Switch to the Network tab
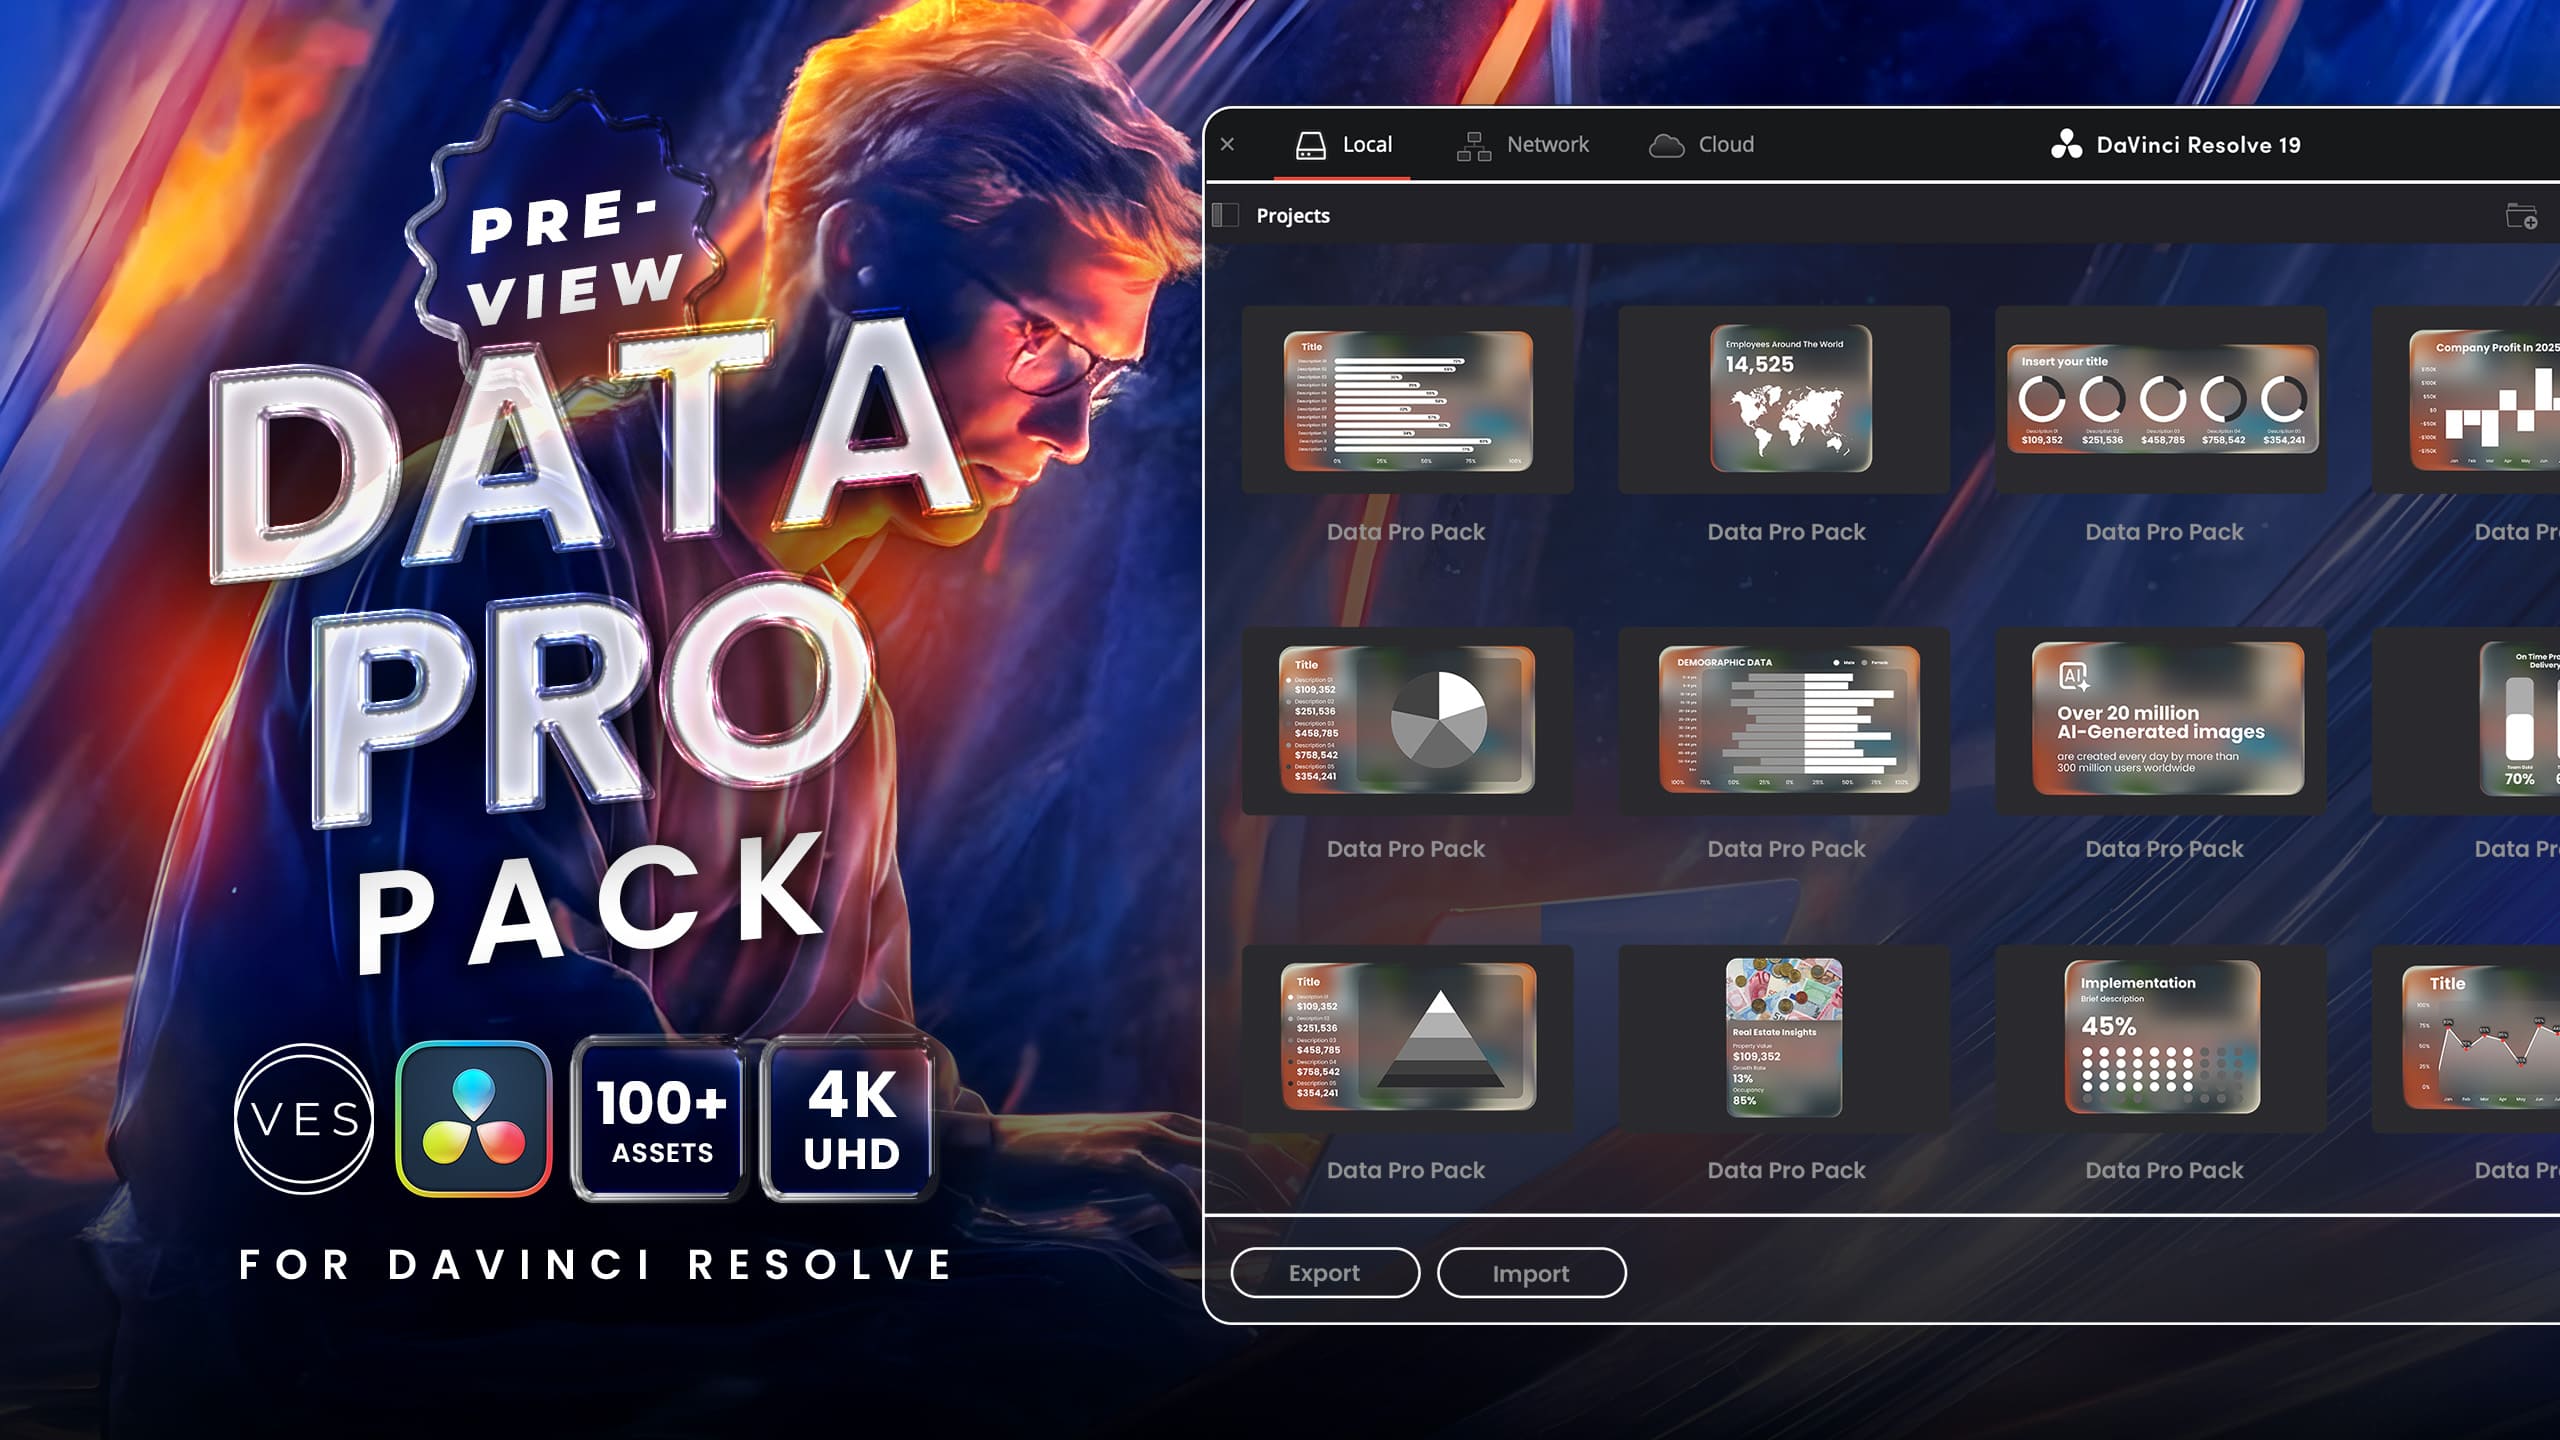Screen dimensions: 2560x1440 pos(1546,145)
